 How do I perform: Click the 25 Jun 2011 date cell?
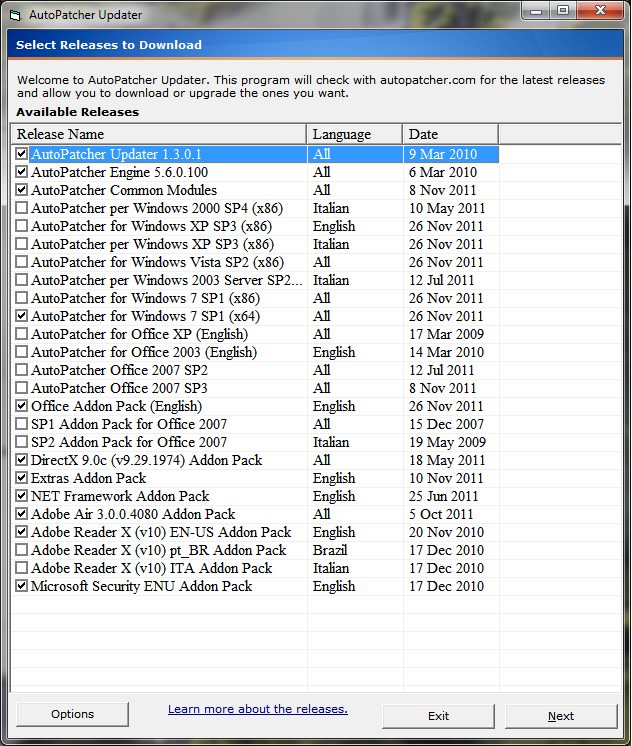click(x=444, y=496)
